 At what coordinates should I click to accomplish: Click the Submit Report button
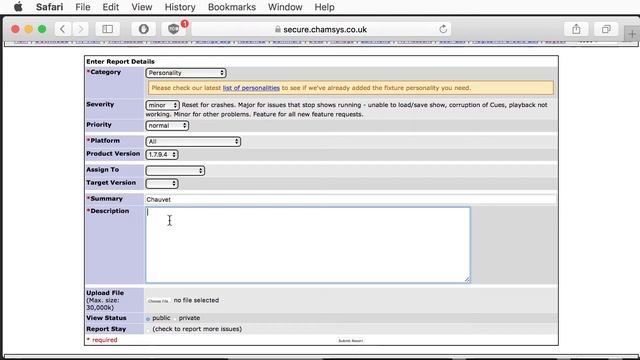click(351, 340)
